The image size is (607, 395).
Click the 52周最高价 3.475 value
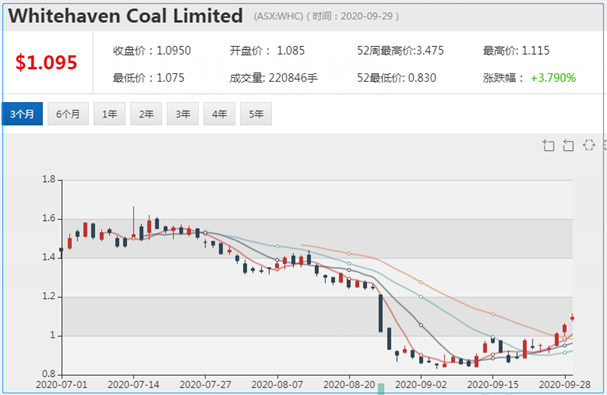400,51
